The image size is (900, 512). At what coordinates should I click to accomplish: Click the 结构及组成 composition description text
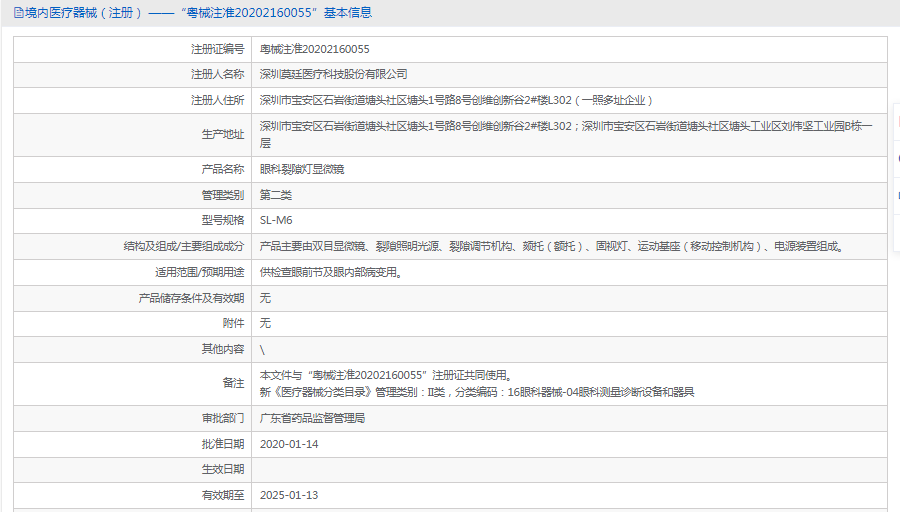(552, 246)
